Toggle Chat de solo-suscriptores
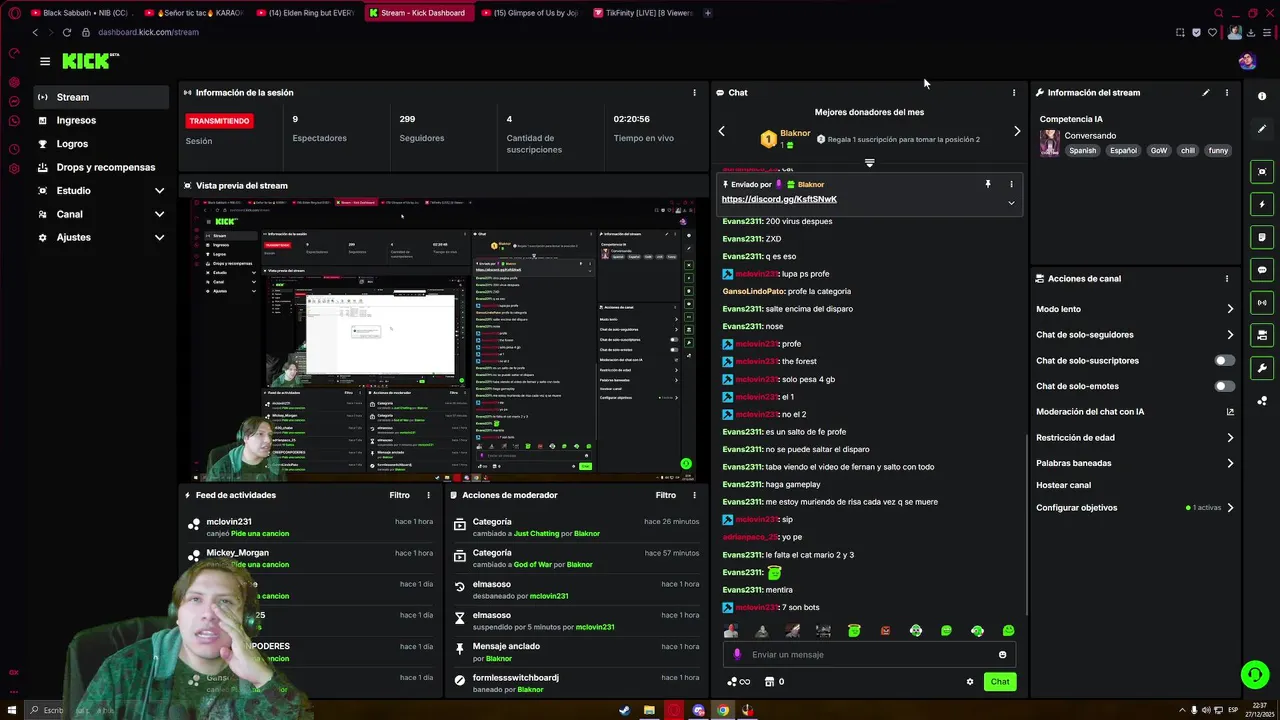Screen dimensions: 1280x720 pyautogui.click(x=1224, y=360)
